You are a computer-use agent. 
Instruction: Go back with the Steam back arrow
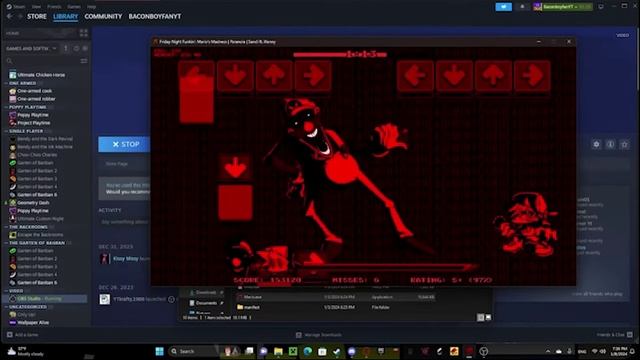pyautogui.click(x=9, y=16)
